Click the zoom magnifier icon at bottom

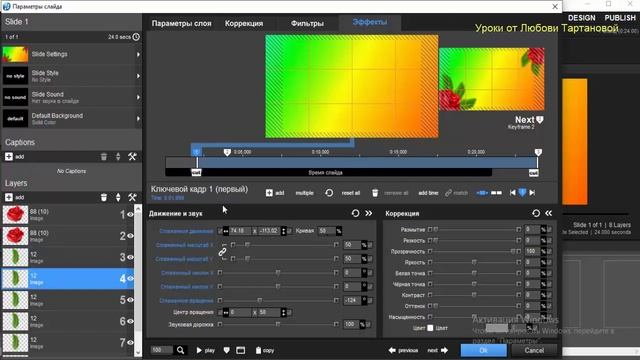coord(180,350)
